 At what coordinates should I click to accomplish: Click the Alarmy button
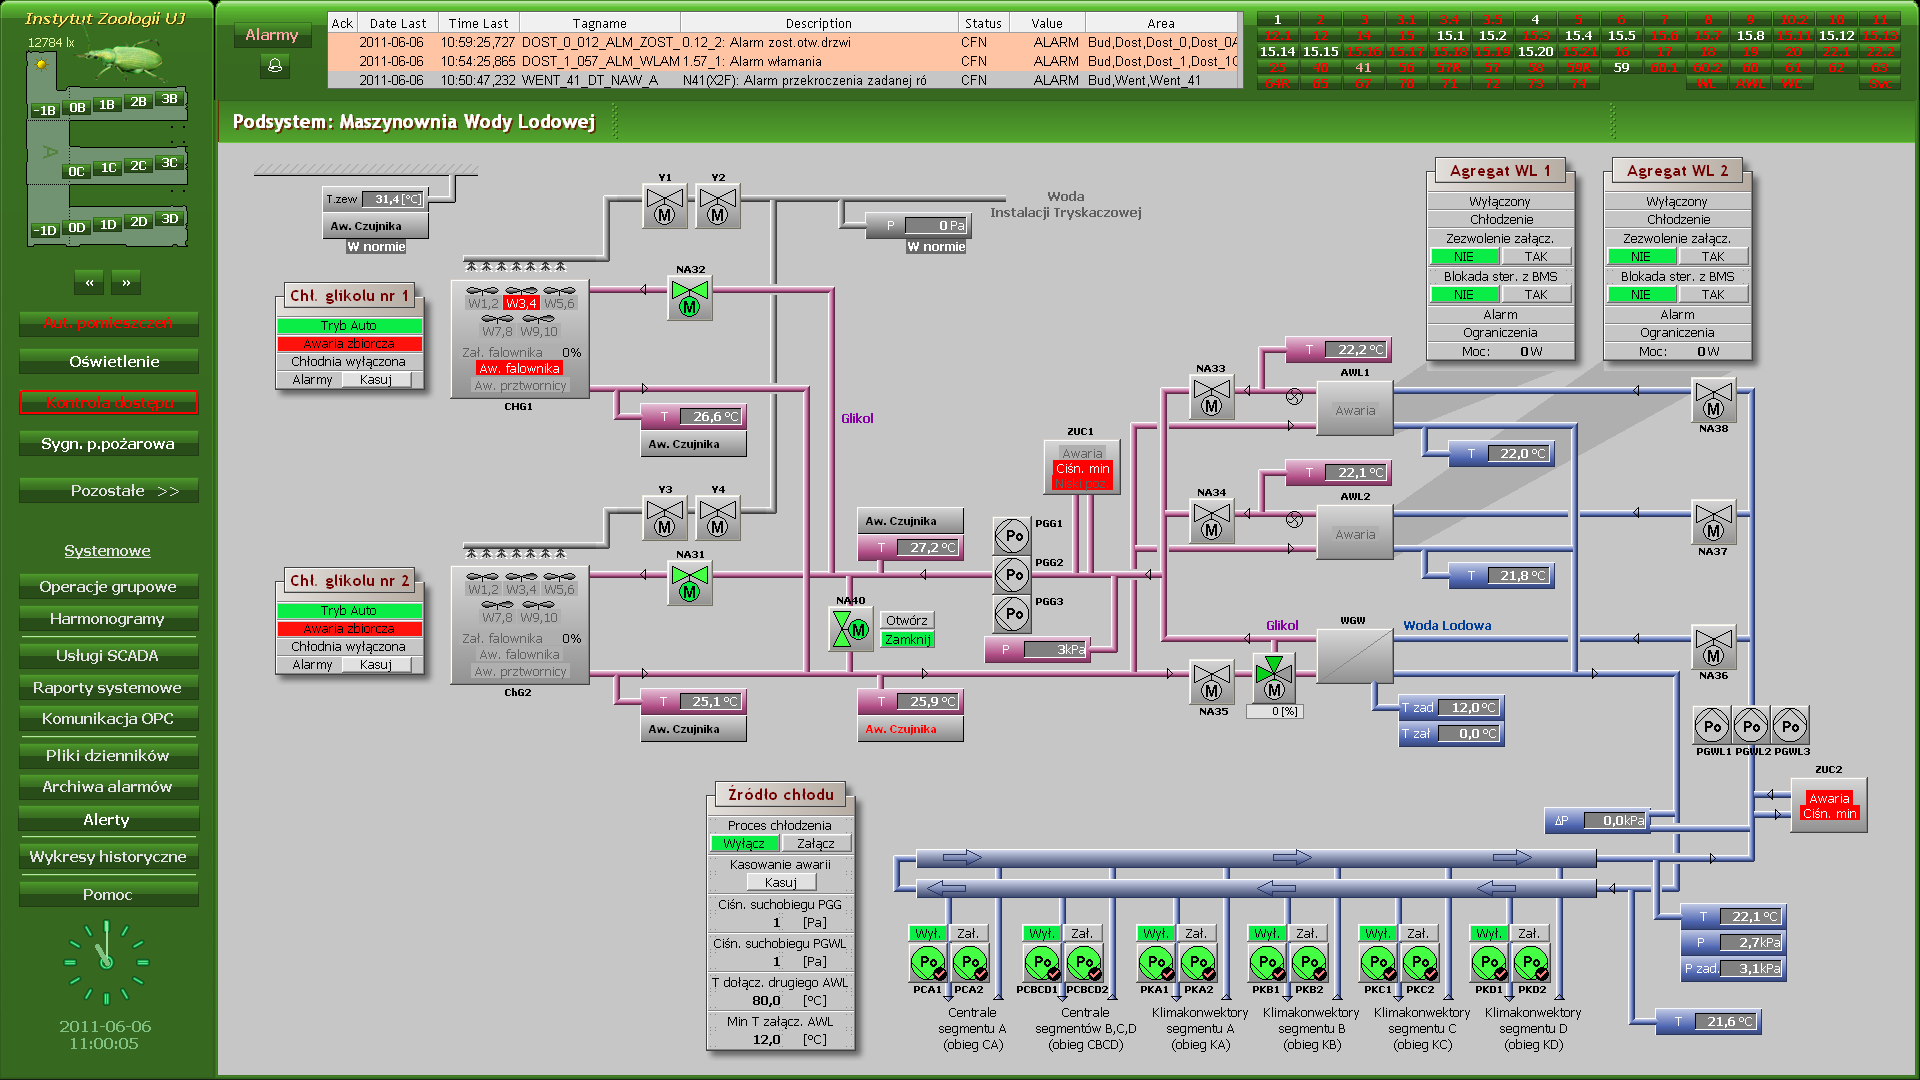click(272, 35)
